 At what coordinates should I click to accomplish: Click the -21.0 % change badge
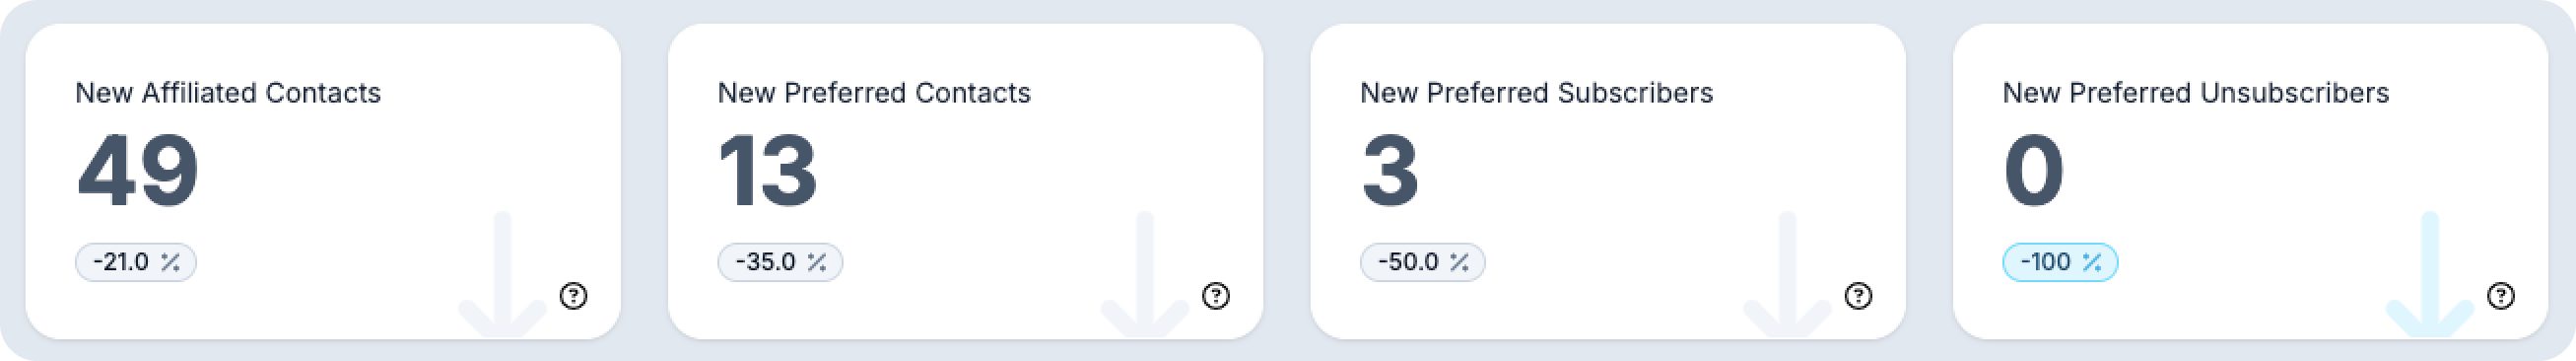coord(136,262)
